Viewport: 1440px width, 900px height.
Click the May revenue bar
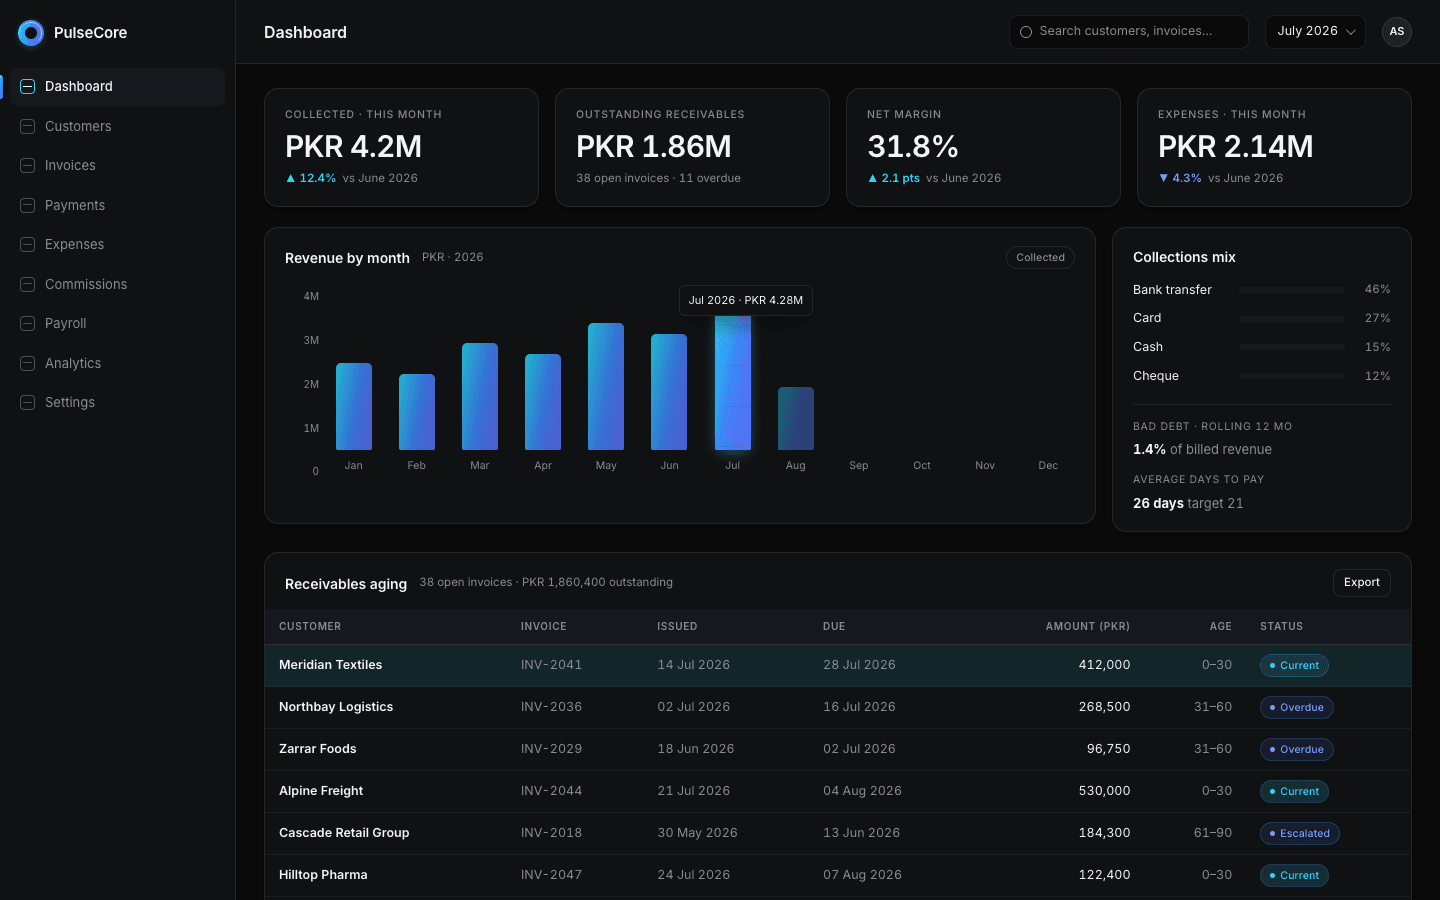[606, 386]
